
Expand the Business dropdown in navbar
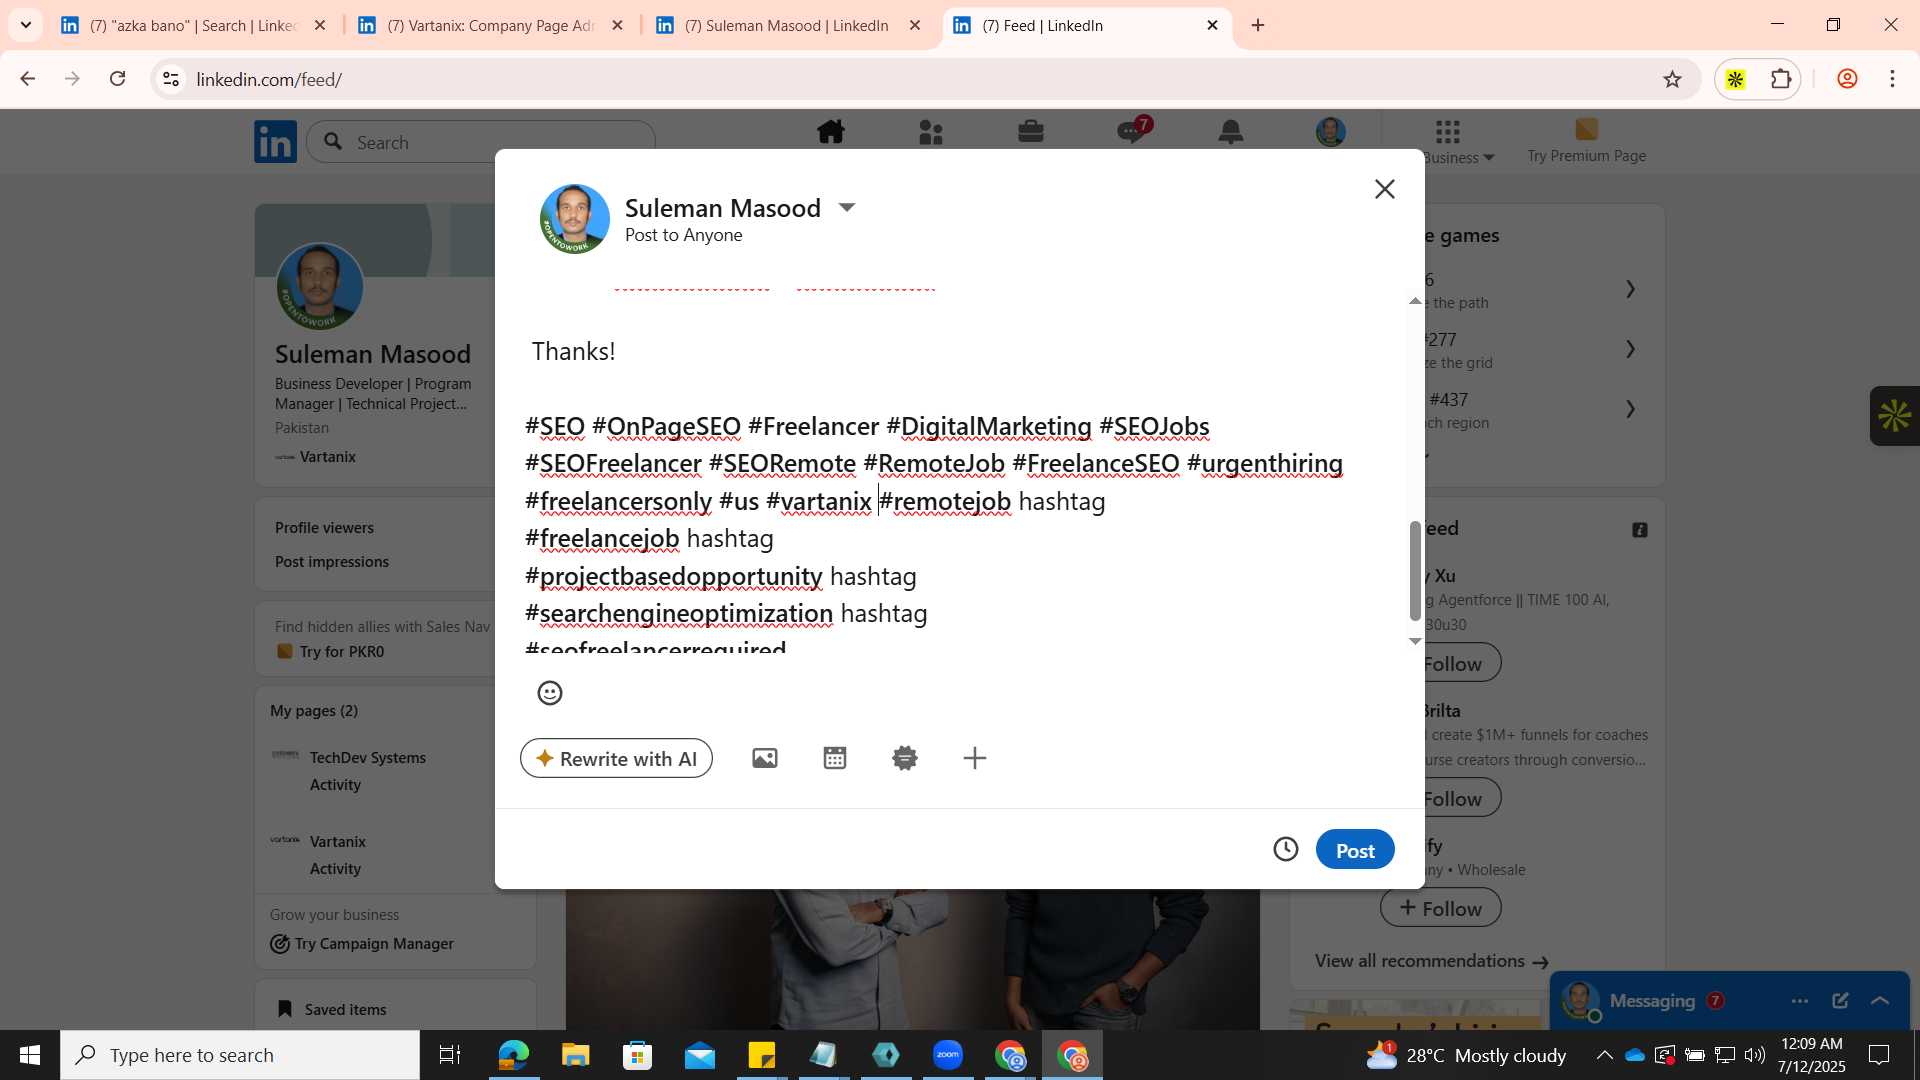pos(1458,157)
